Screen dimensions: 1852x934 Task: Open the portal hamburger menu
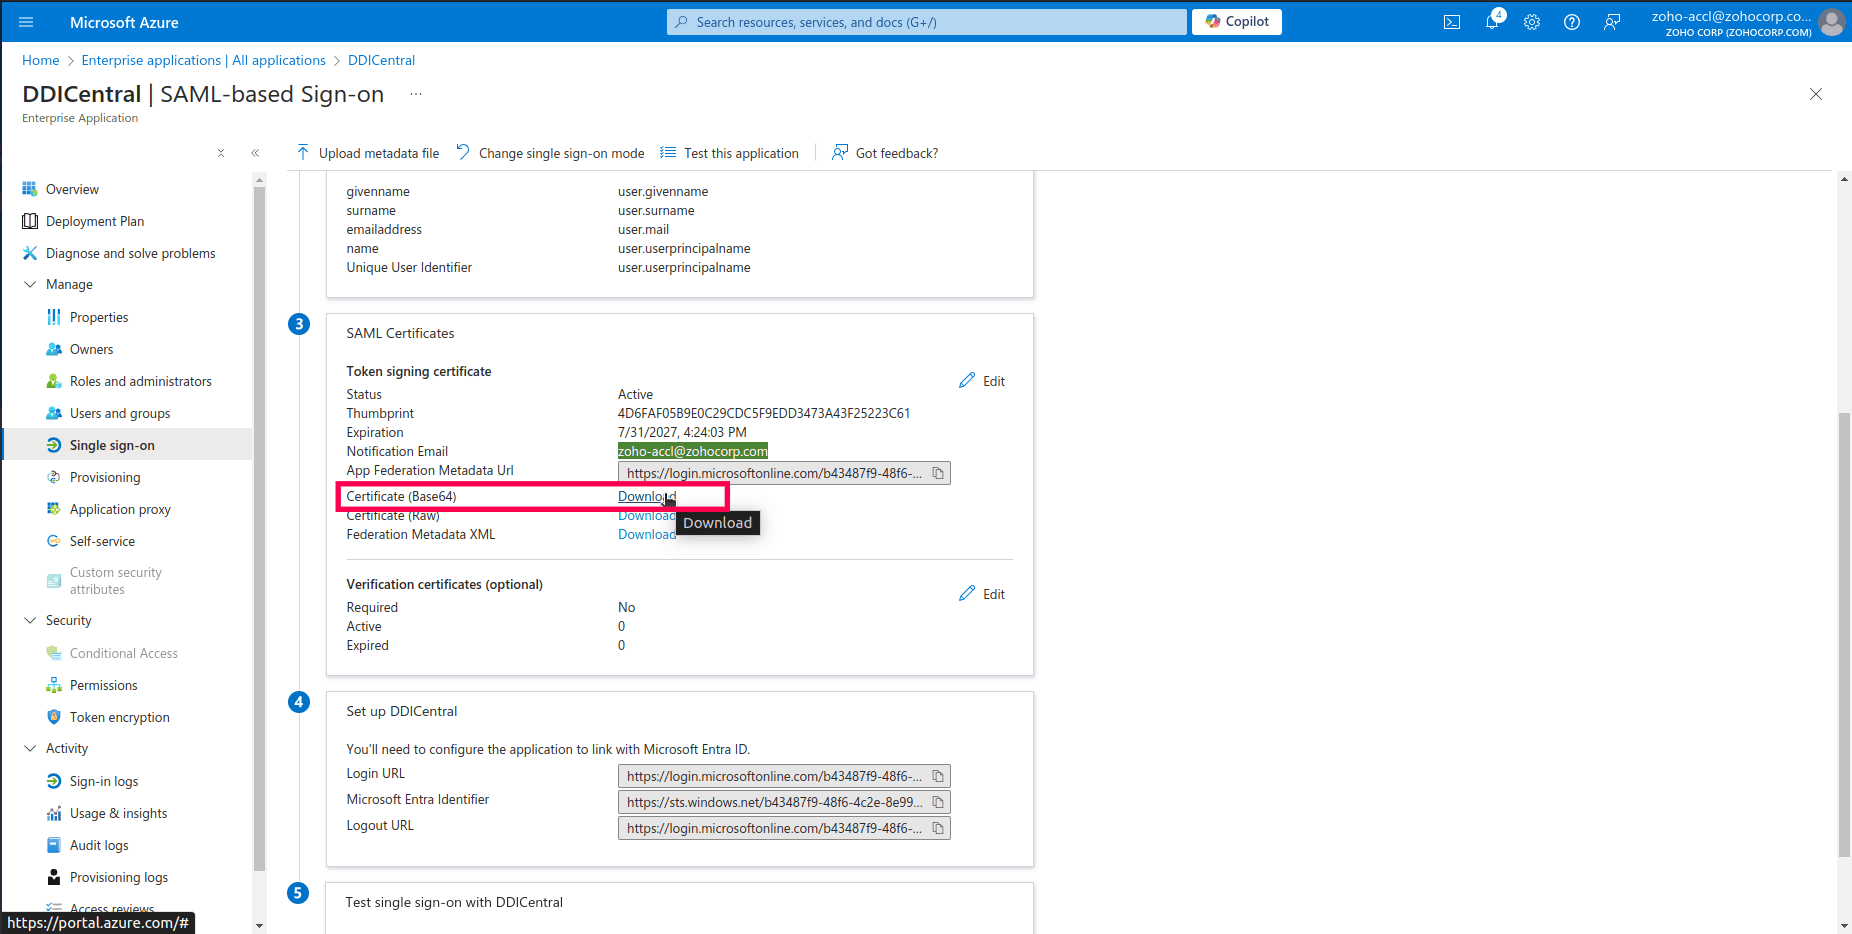26,21
